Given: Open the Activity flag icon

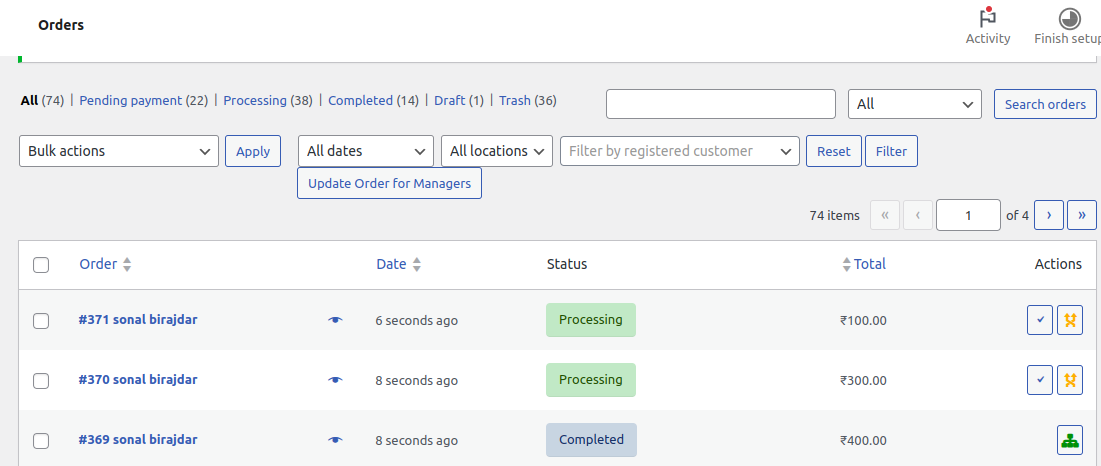Looking at the screenshot, I should [x=987, y=18].
